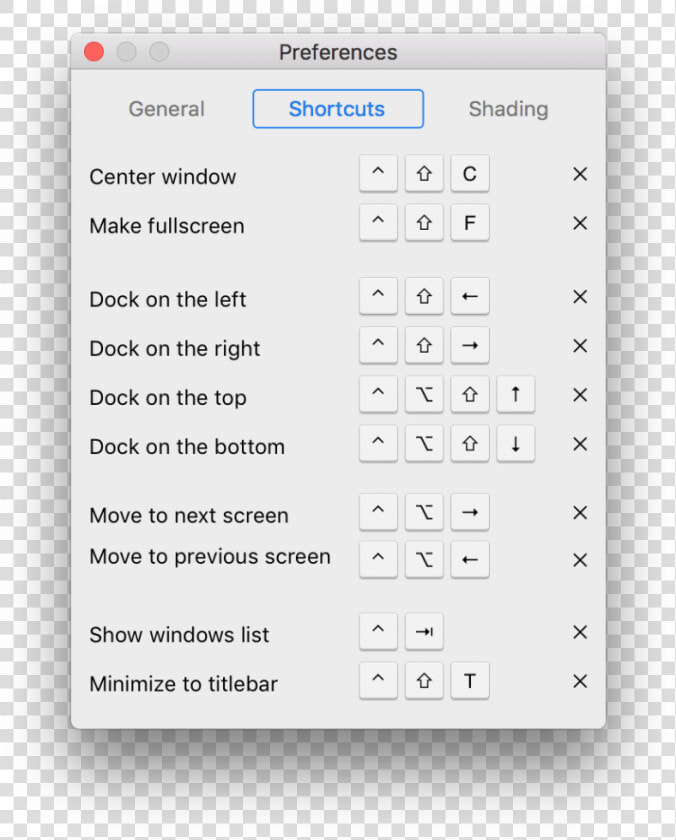Clear the Minimize to titlebar shortcut
The image size is (676, 840).
click(580, 681)
